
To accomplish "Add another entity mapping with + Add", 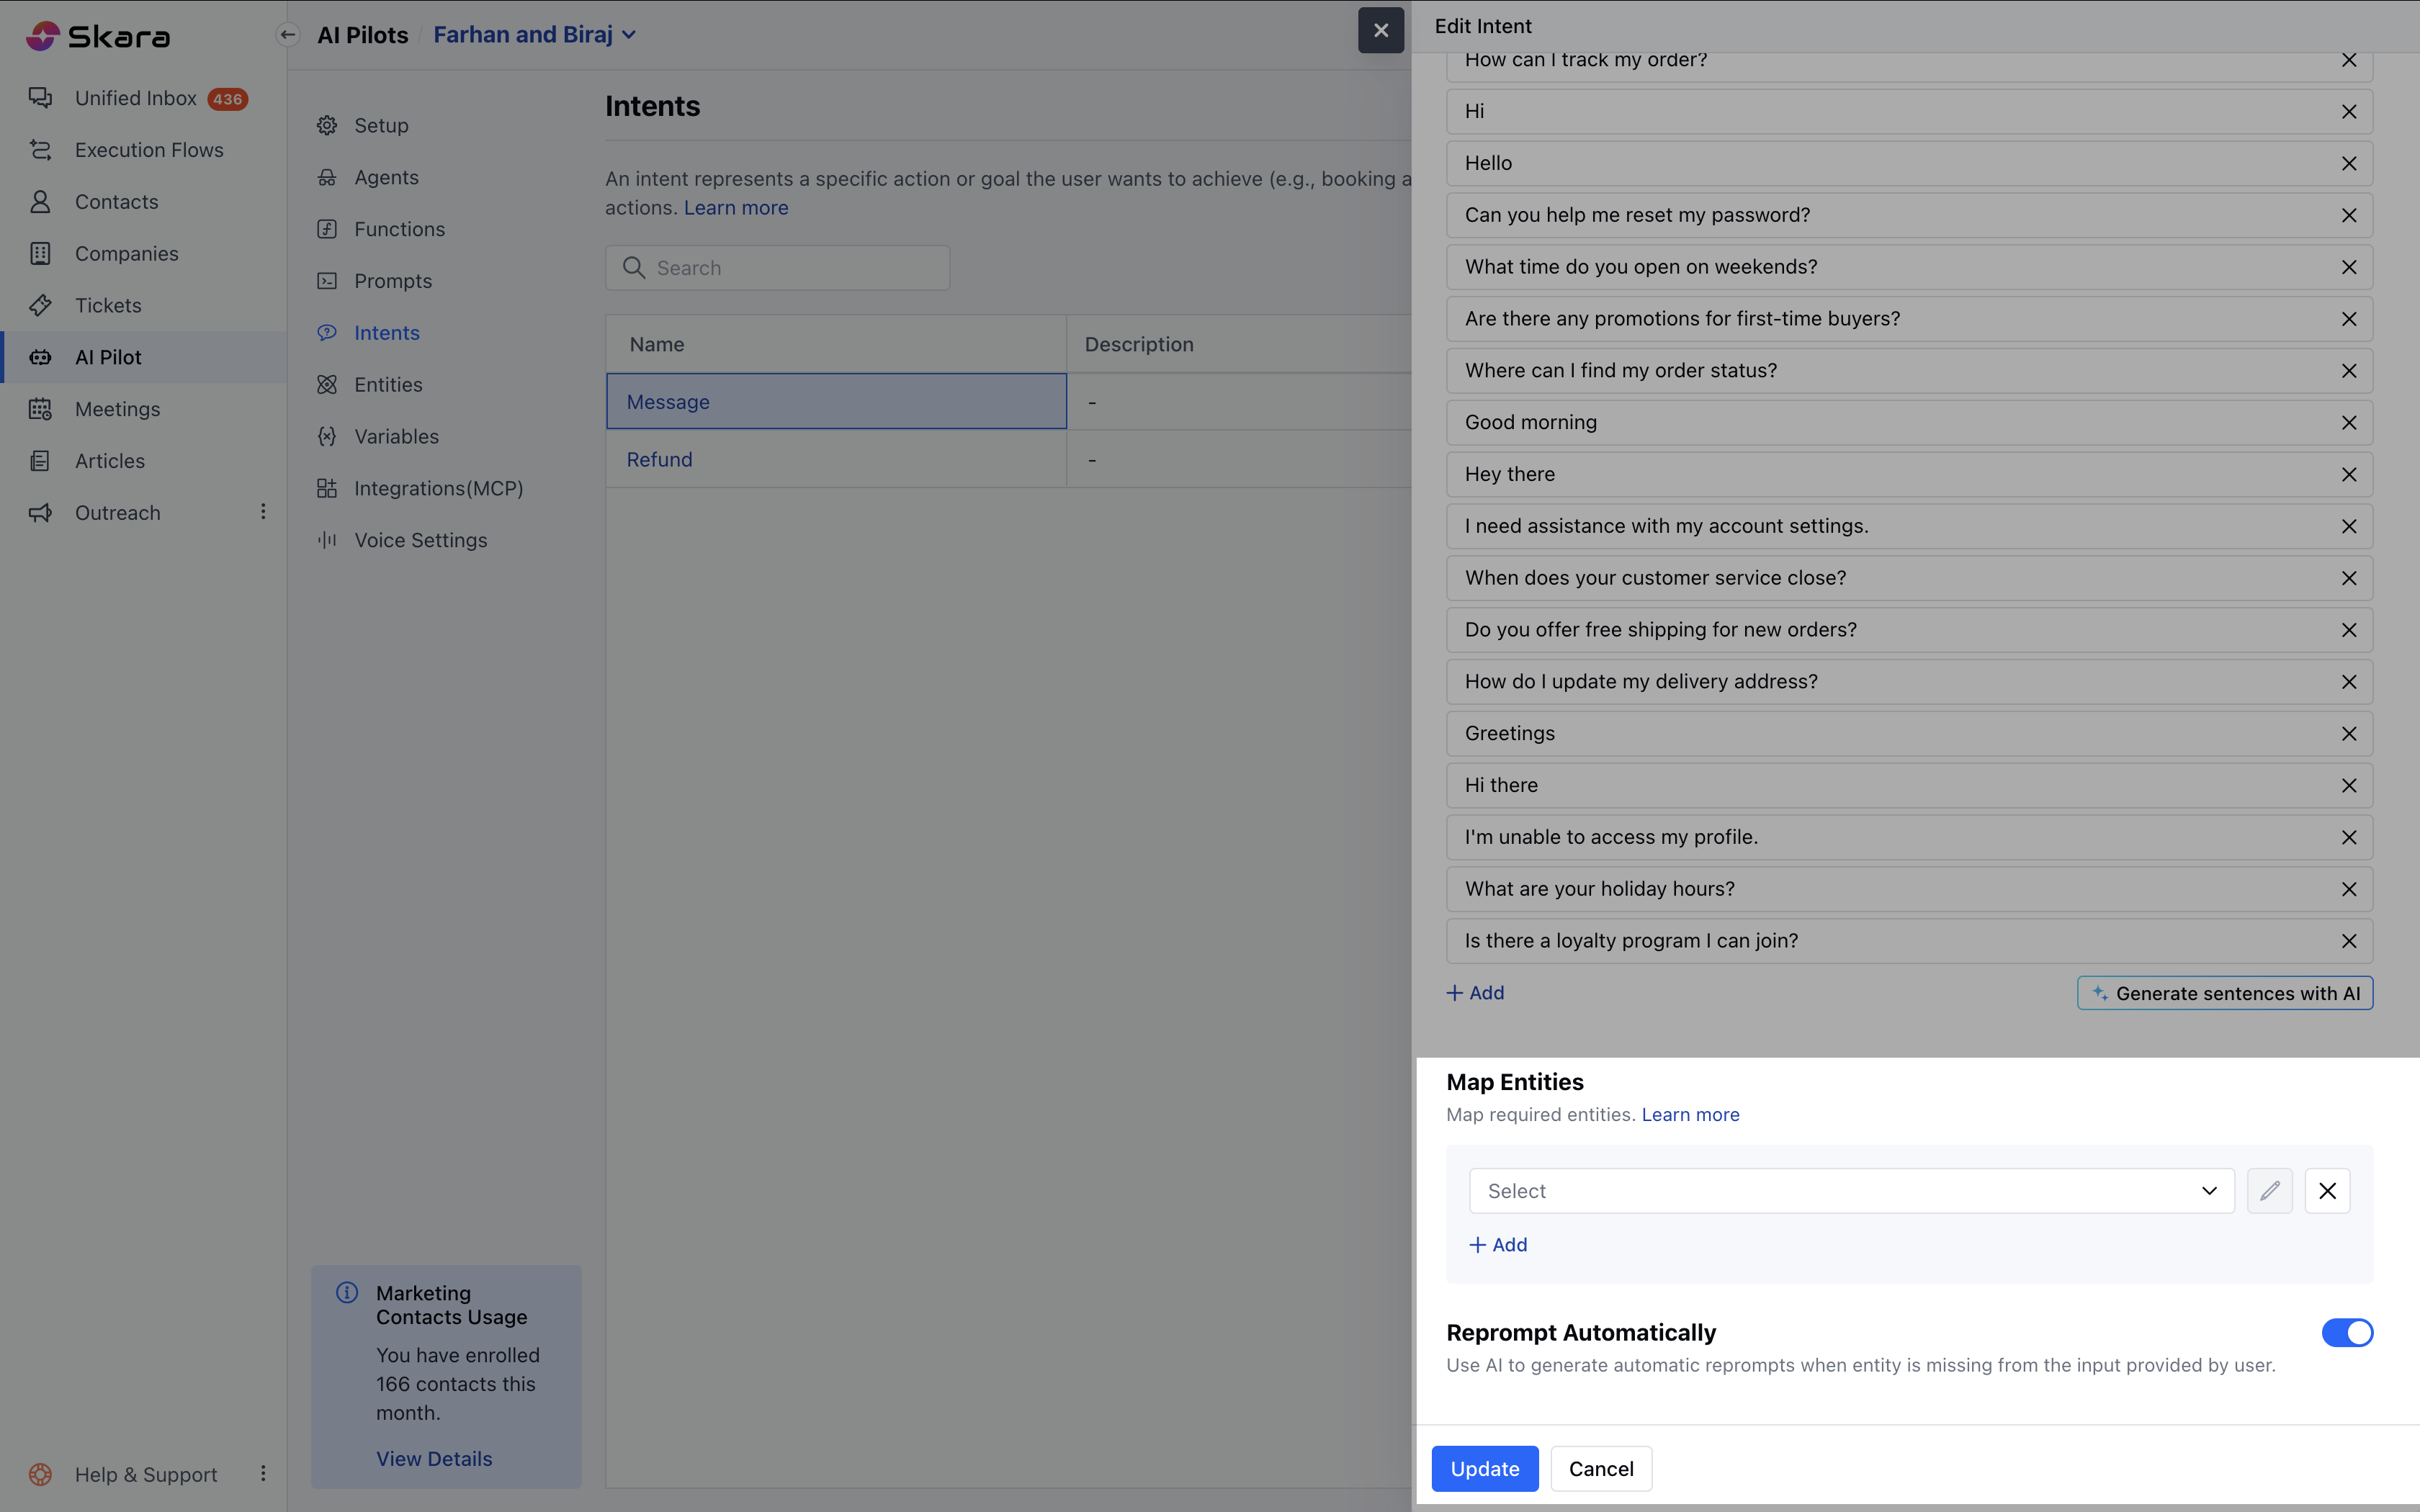I will click(x=1498, y=1245).
